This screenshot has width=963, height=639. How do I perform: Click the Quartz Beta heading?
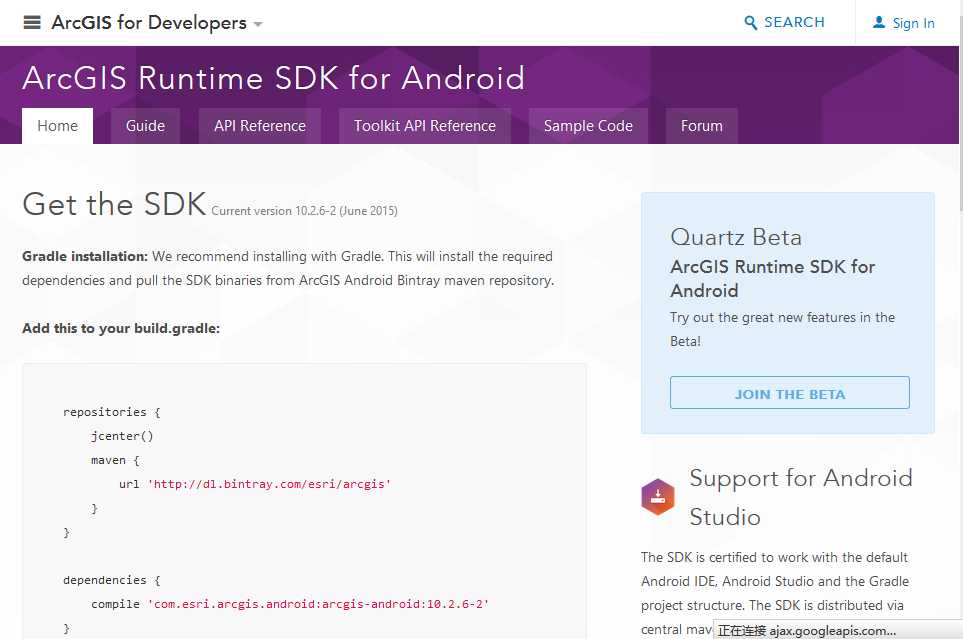pos(736,237)
